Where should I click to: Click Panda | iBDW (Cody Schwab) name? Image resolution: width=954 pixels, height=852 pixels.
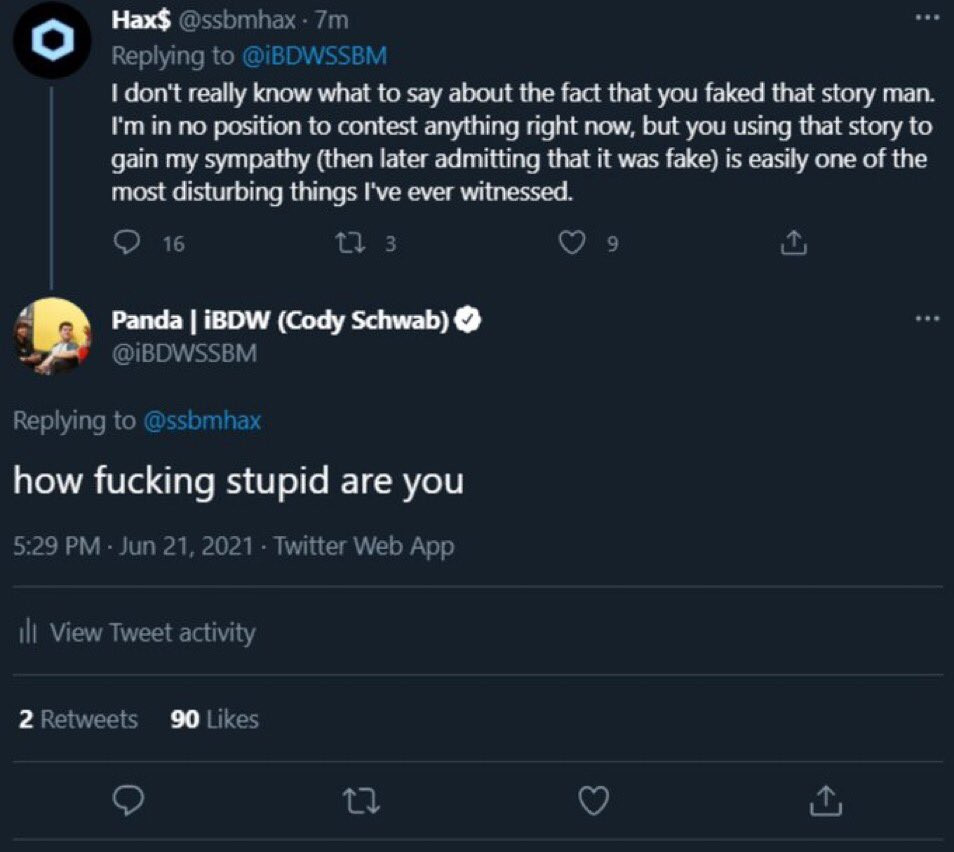coord(281,321)
